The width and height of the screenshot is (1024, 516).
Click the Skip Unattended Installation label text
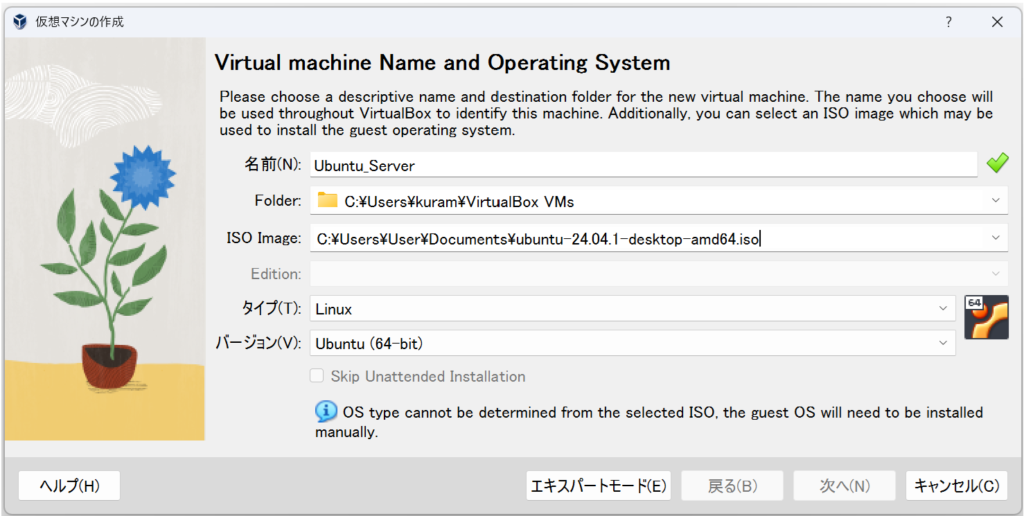click(x=428, y=376)
